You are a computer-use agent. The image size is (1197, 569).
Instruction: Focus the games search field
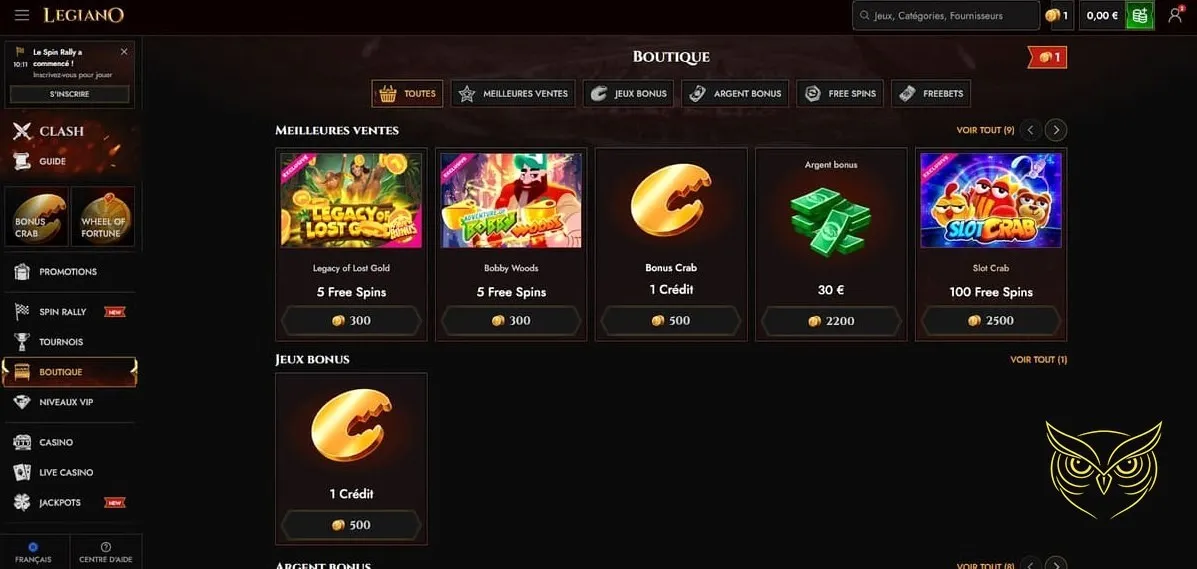[x=946, y=15]
